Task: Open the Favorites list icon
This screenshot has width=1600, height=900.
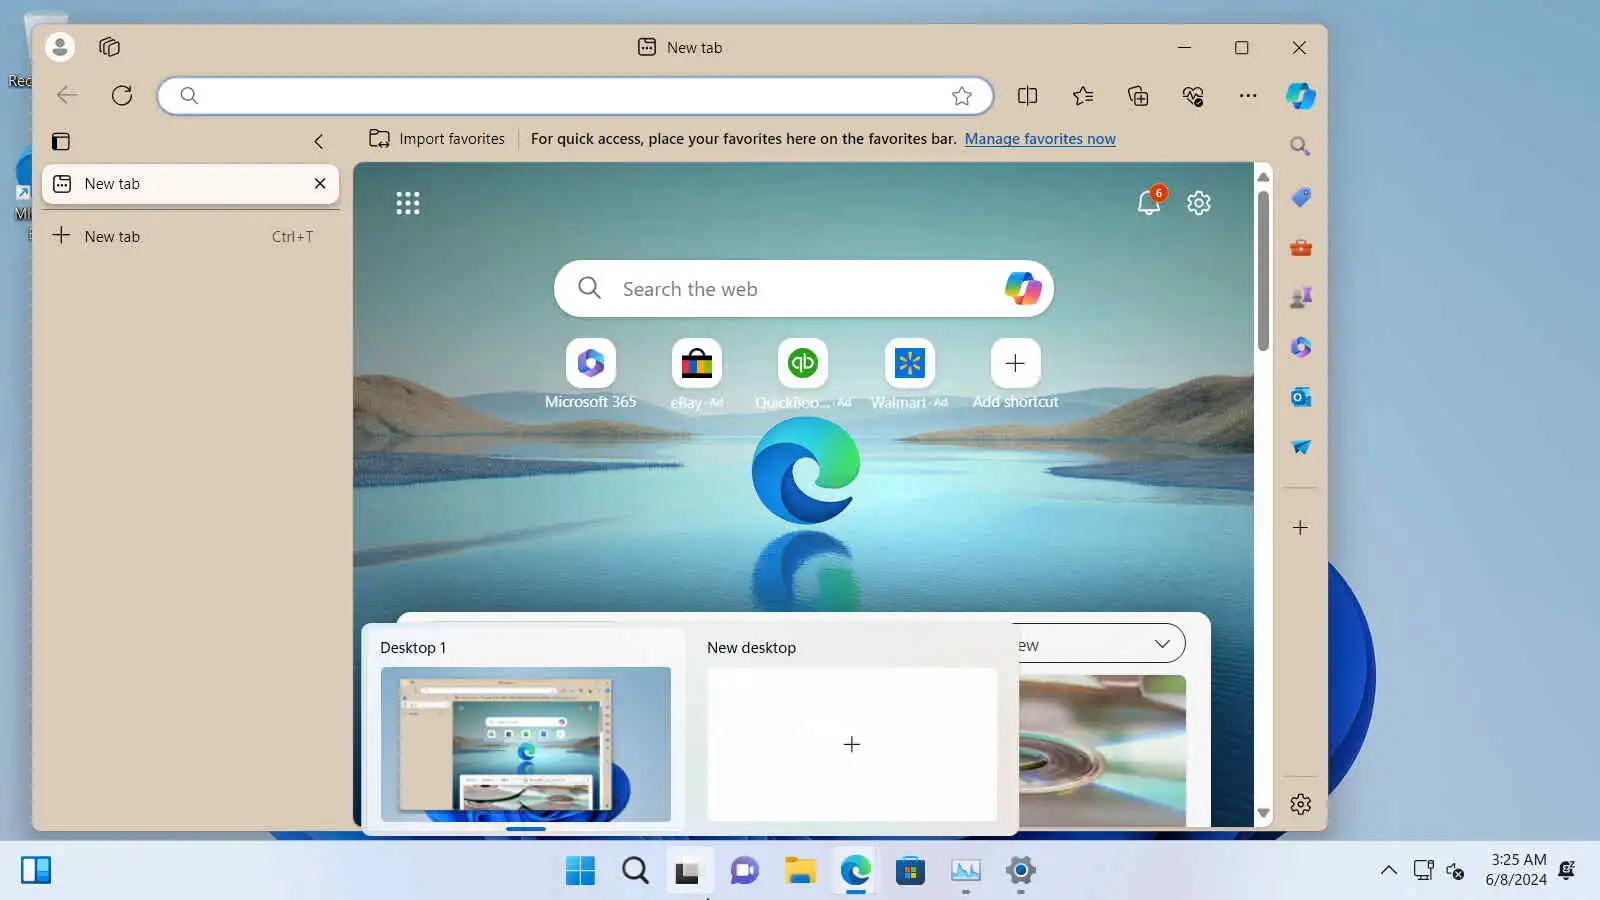Action: (x=1083, y=96)
